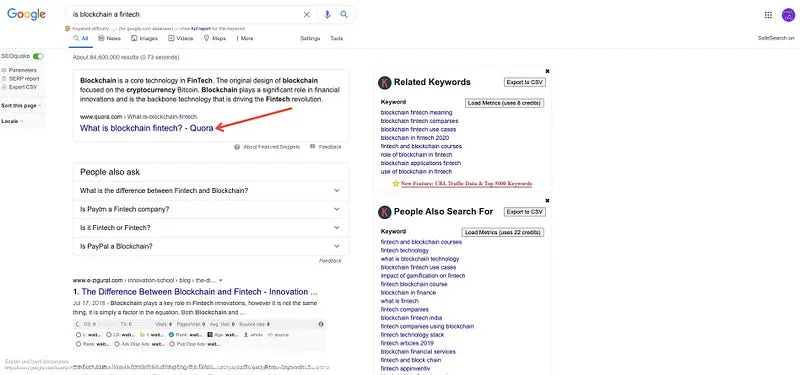Screen dimensions: 800x375
Task: Click the Google logo
Action: coord(26,14)
